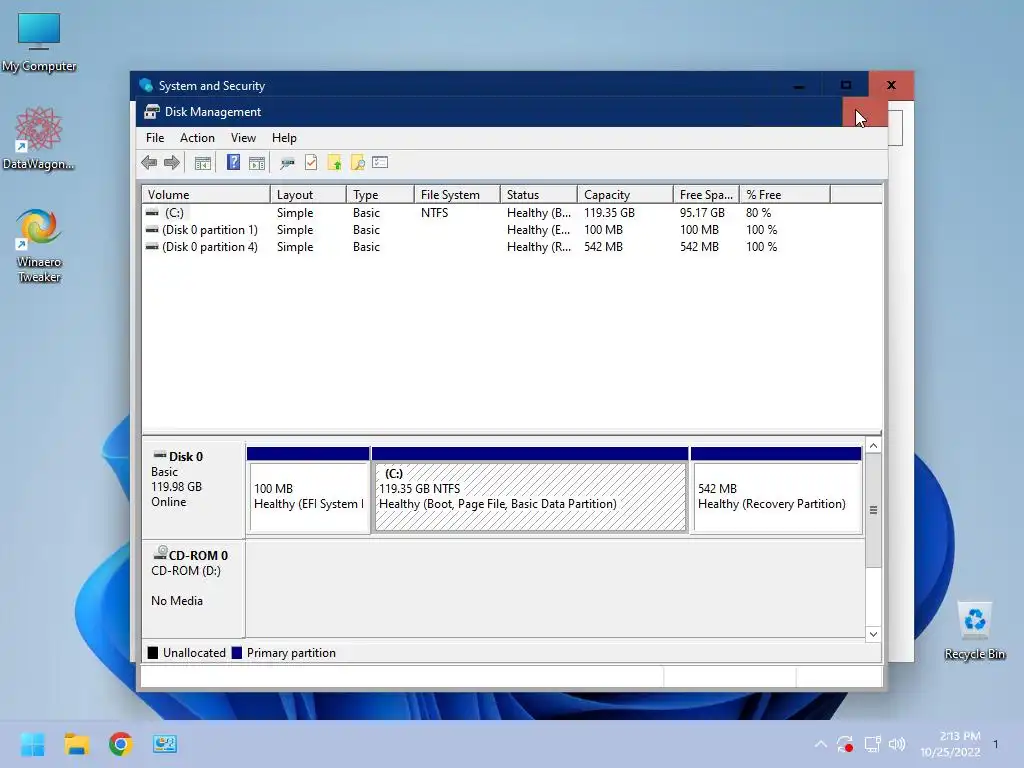Click the yellow folder with green arrow icon
The height and width of the screenshot is (768, 1024).
pos(334,163)
